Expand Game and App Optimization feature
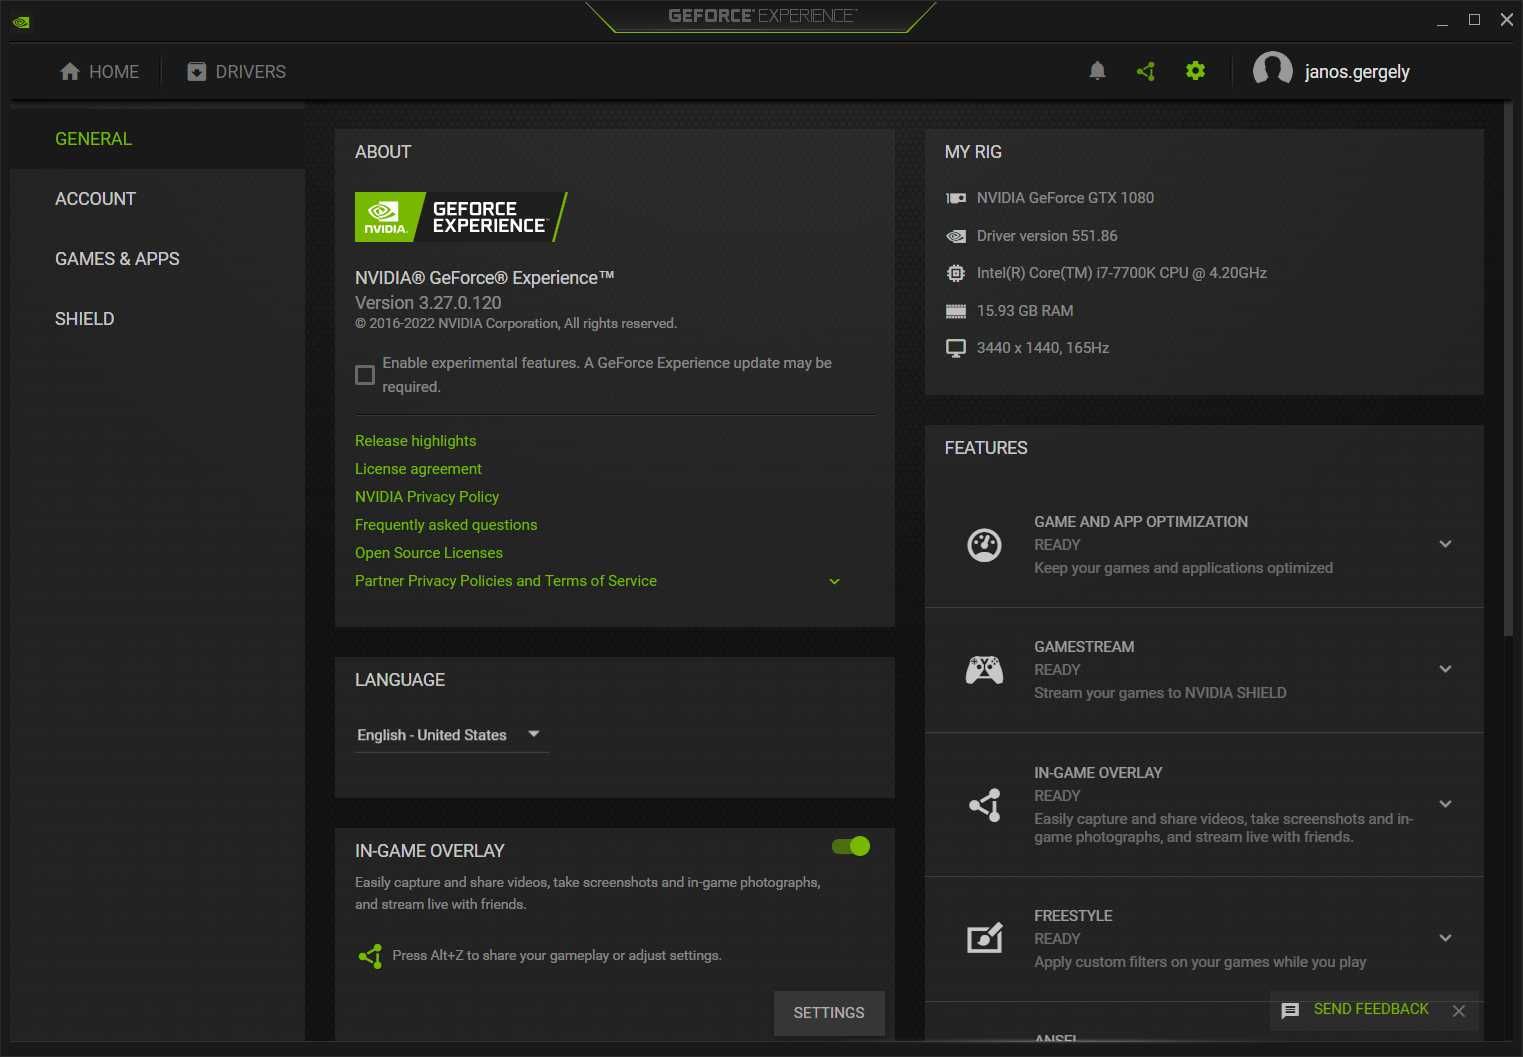Screen dimensions: 1523x1057 [1445, 544]
